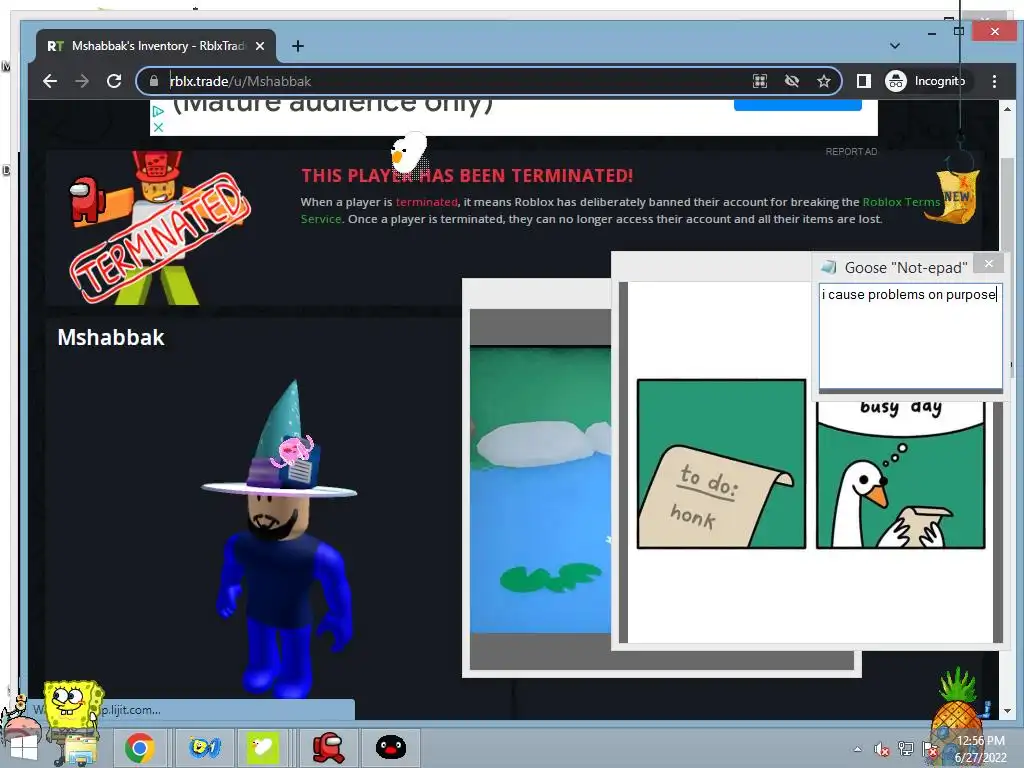Click the page scrollbar down arrow
The image size is (1024, 768).
pos(1007,711)
